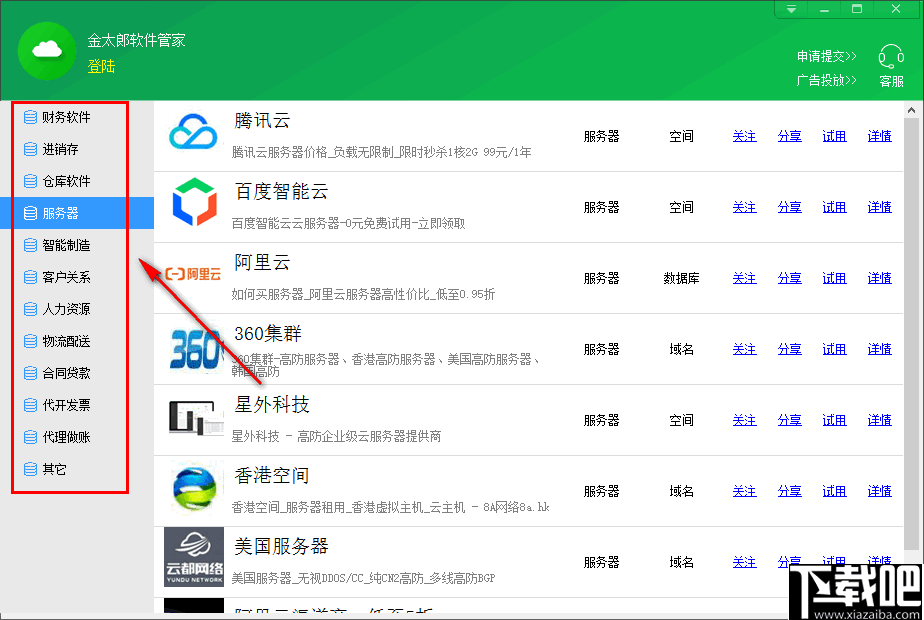The height and width of the screenshot is (620, 924).
Task: Click 分享 link for 香港空间
Action: click(x=789, y=491)
